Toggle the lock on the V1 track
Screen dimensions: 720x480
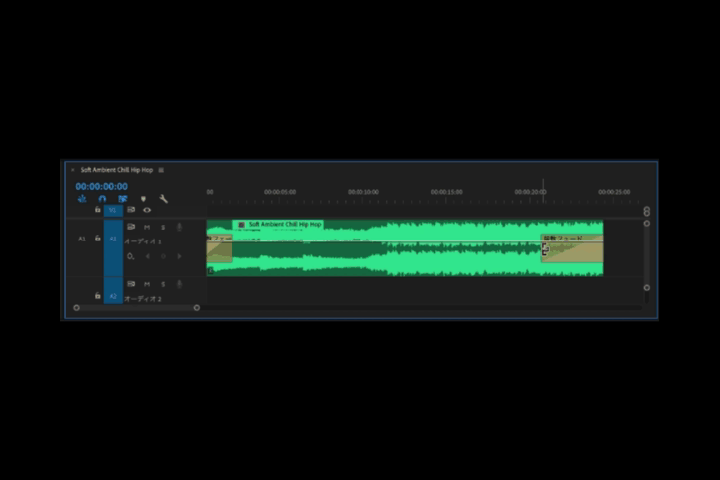97,210
